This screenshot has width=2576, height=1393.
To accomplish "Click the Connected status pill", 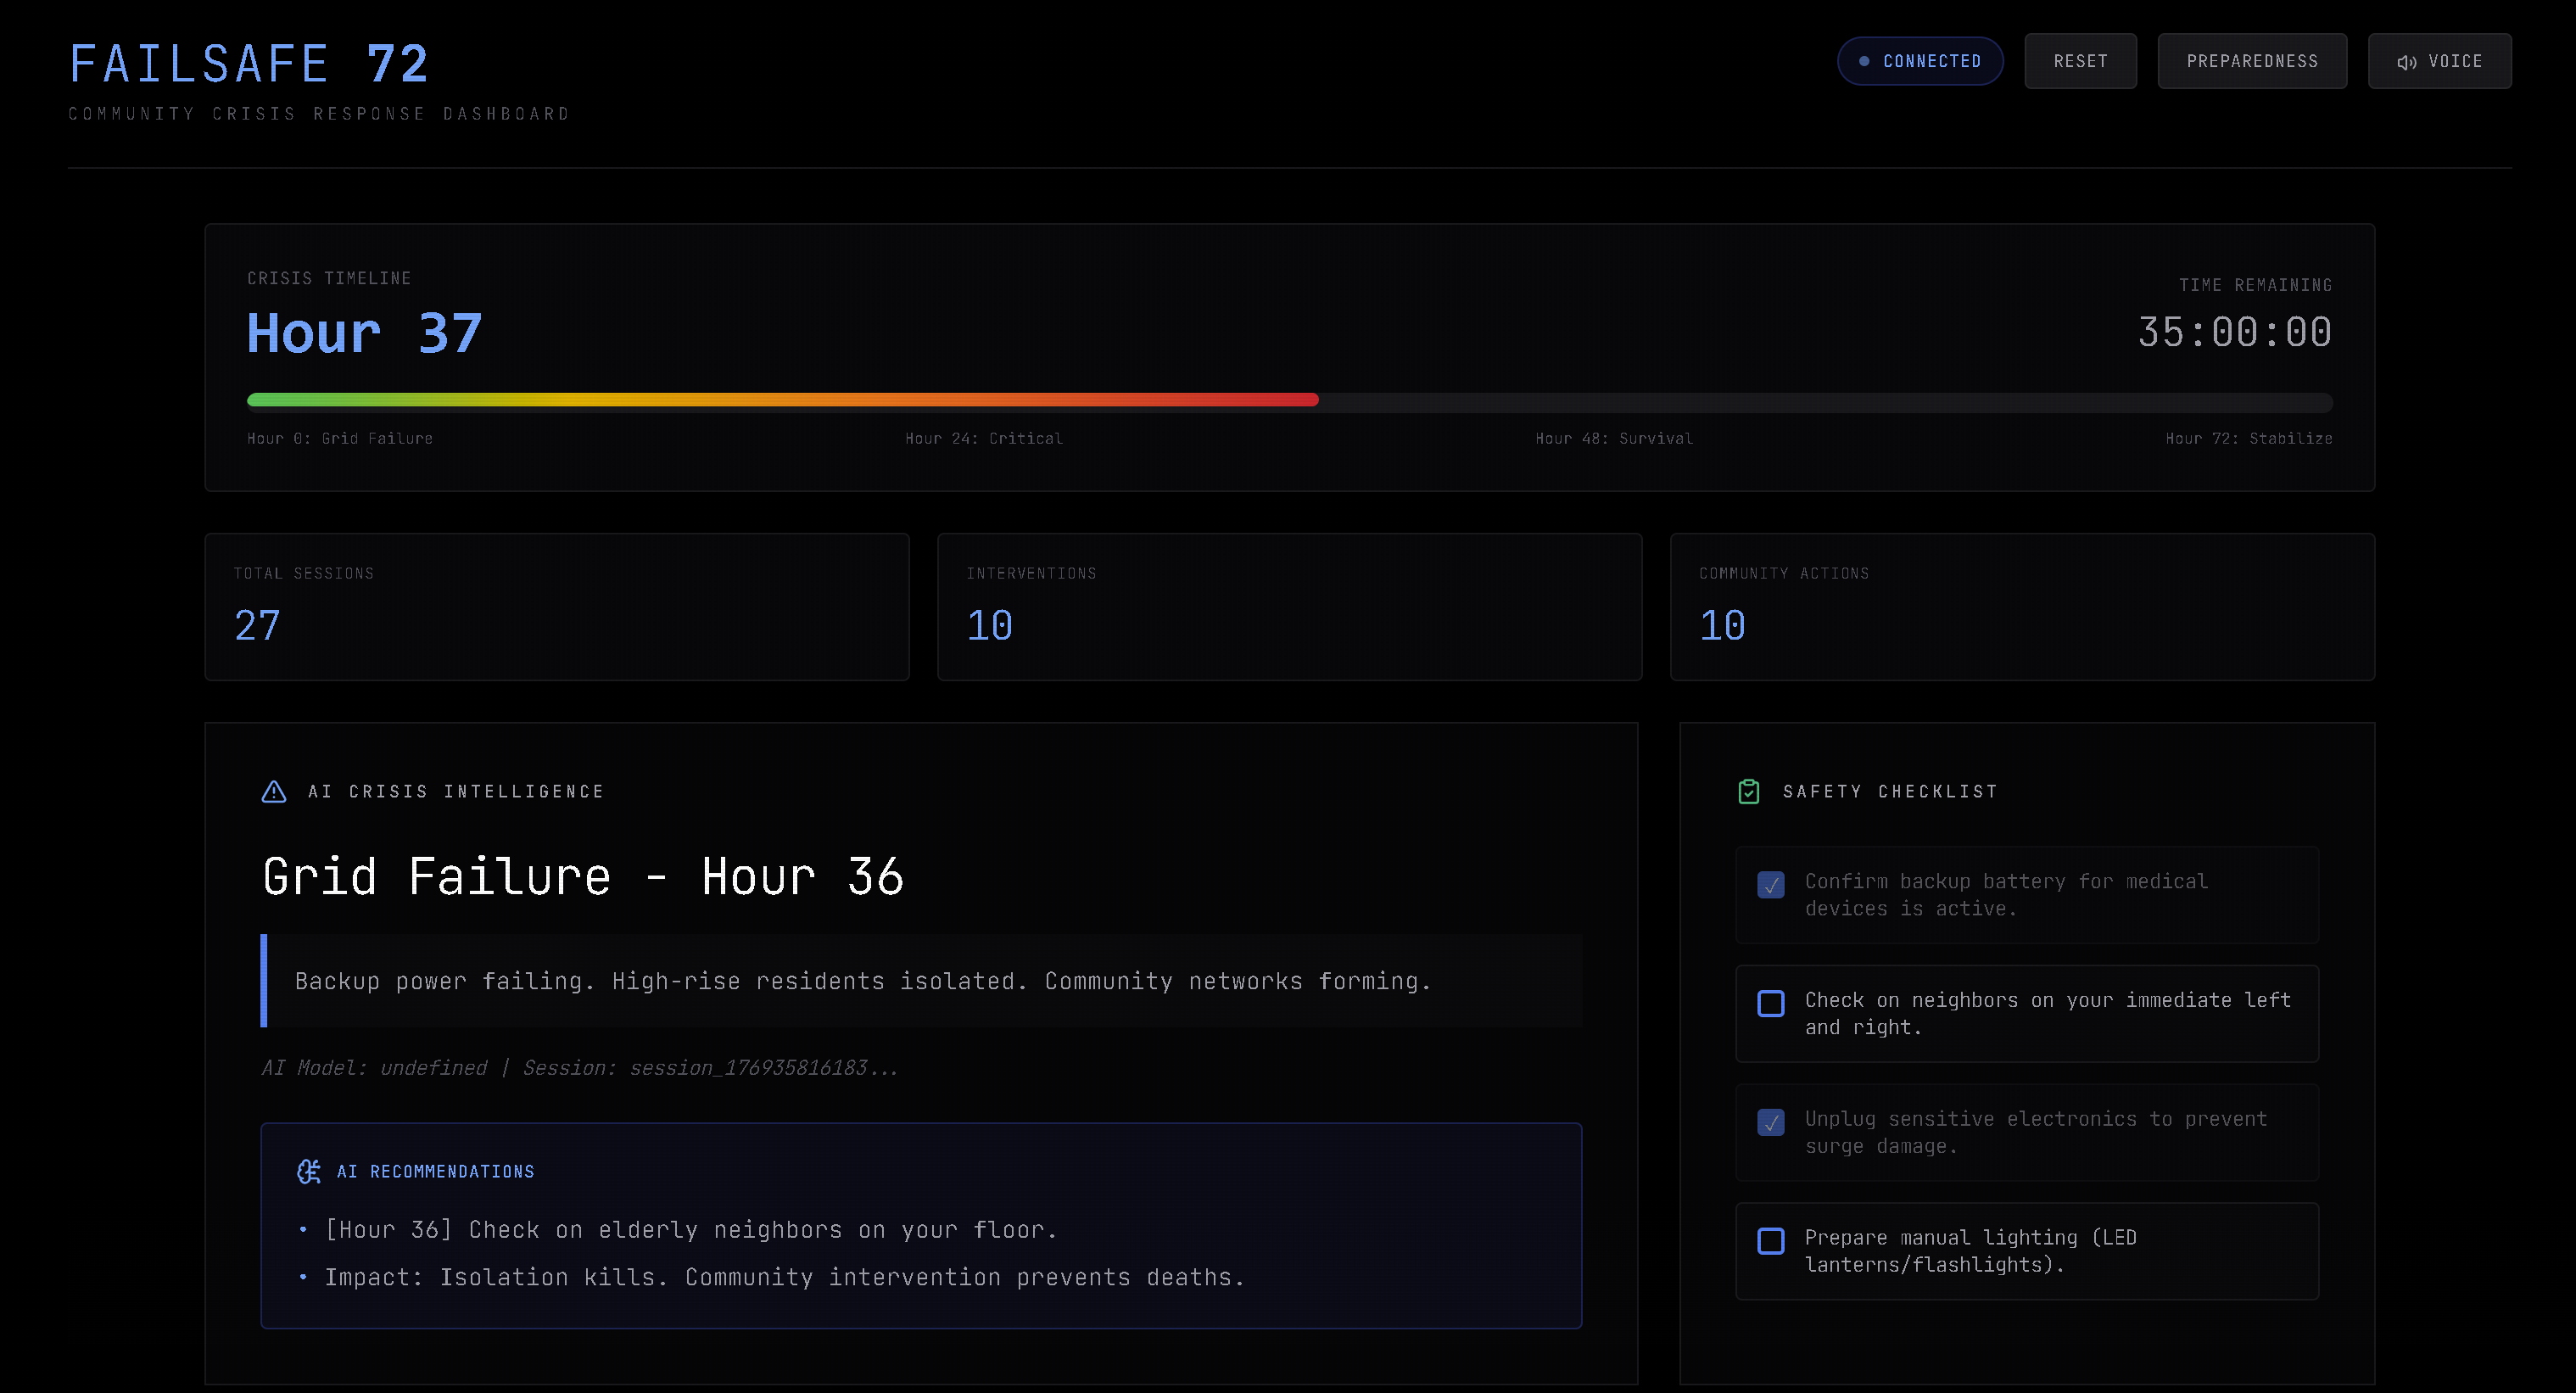I will [x=1920, y=62].
